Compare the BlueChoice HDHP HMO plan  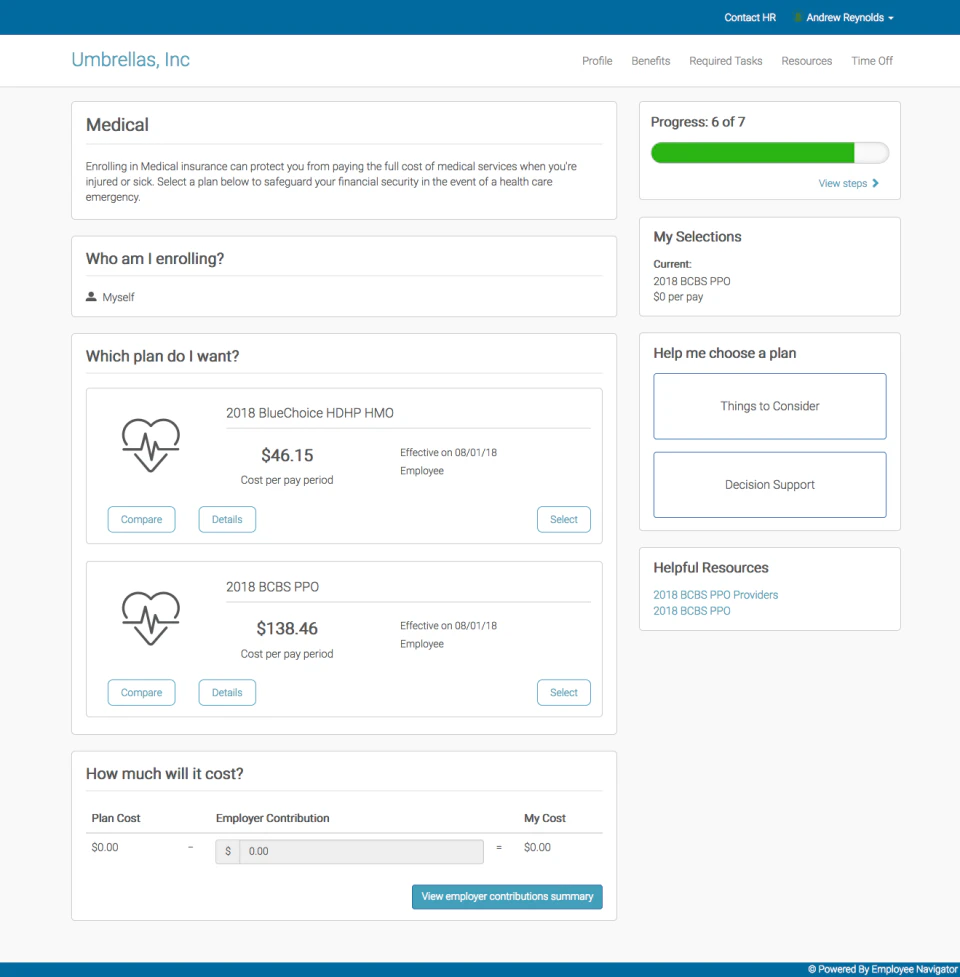coord(141,519)
